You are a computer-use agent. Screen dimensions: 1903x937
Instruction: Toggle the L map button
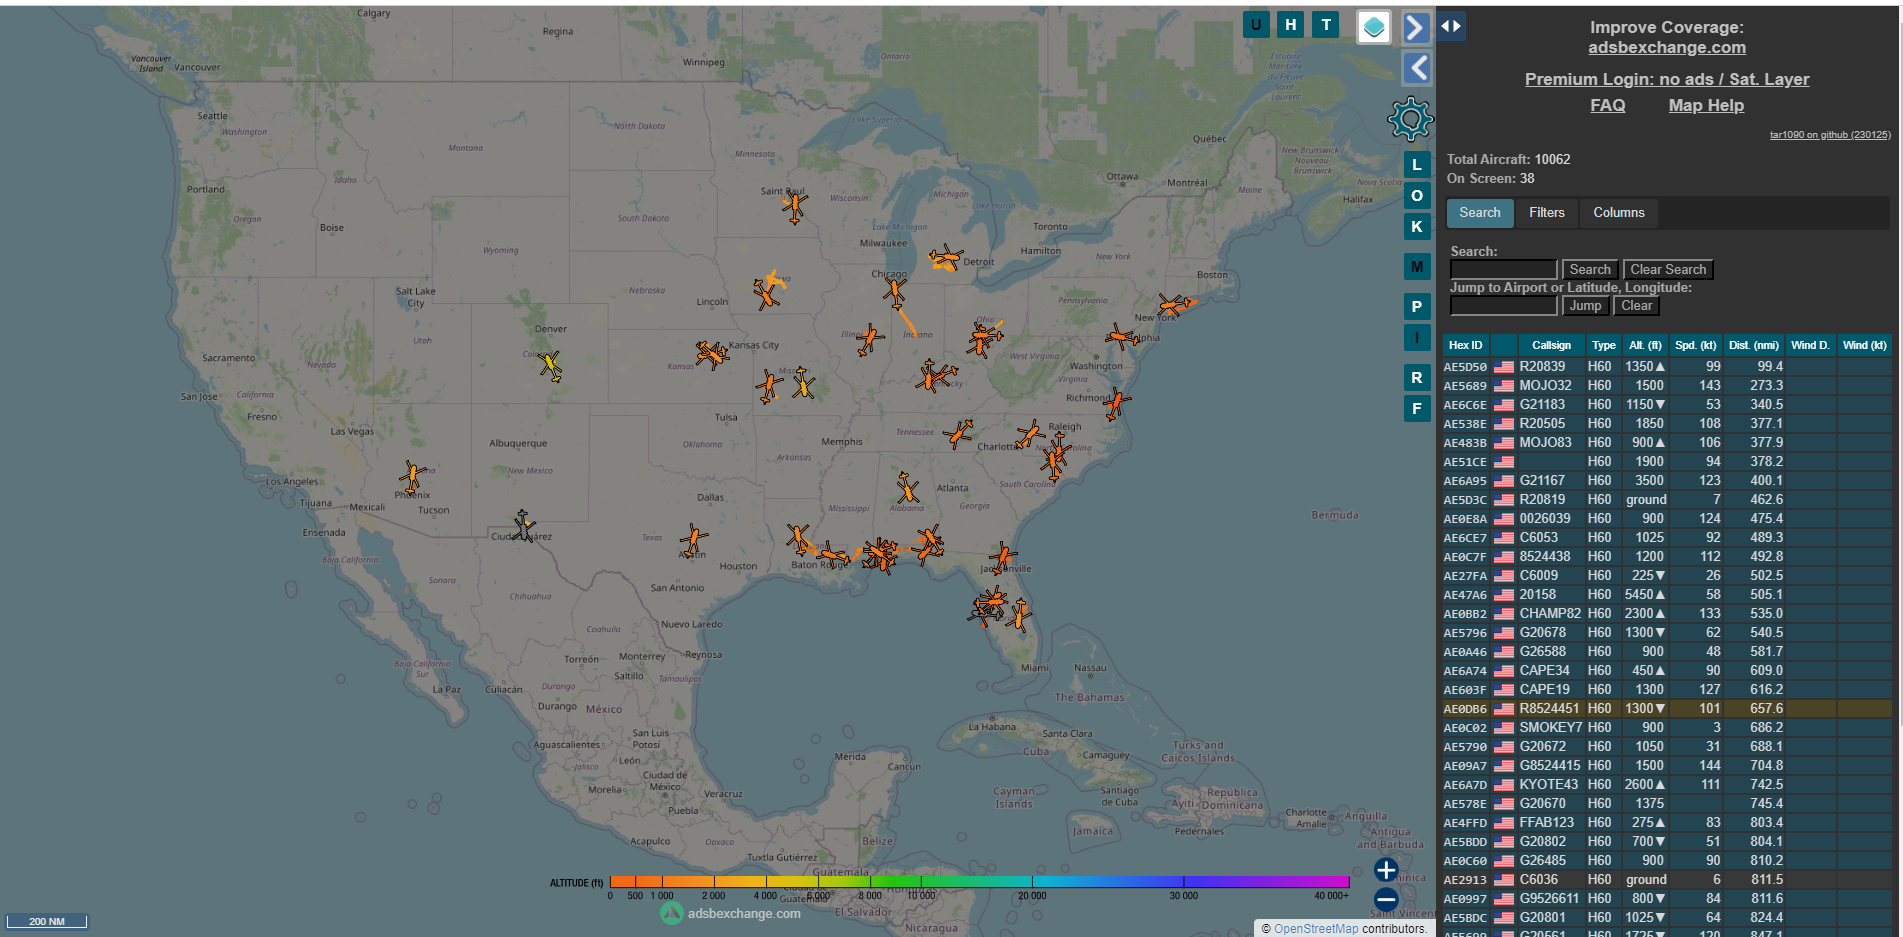1417,165
